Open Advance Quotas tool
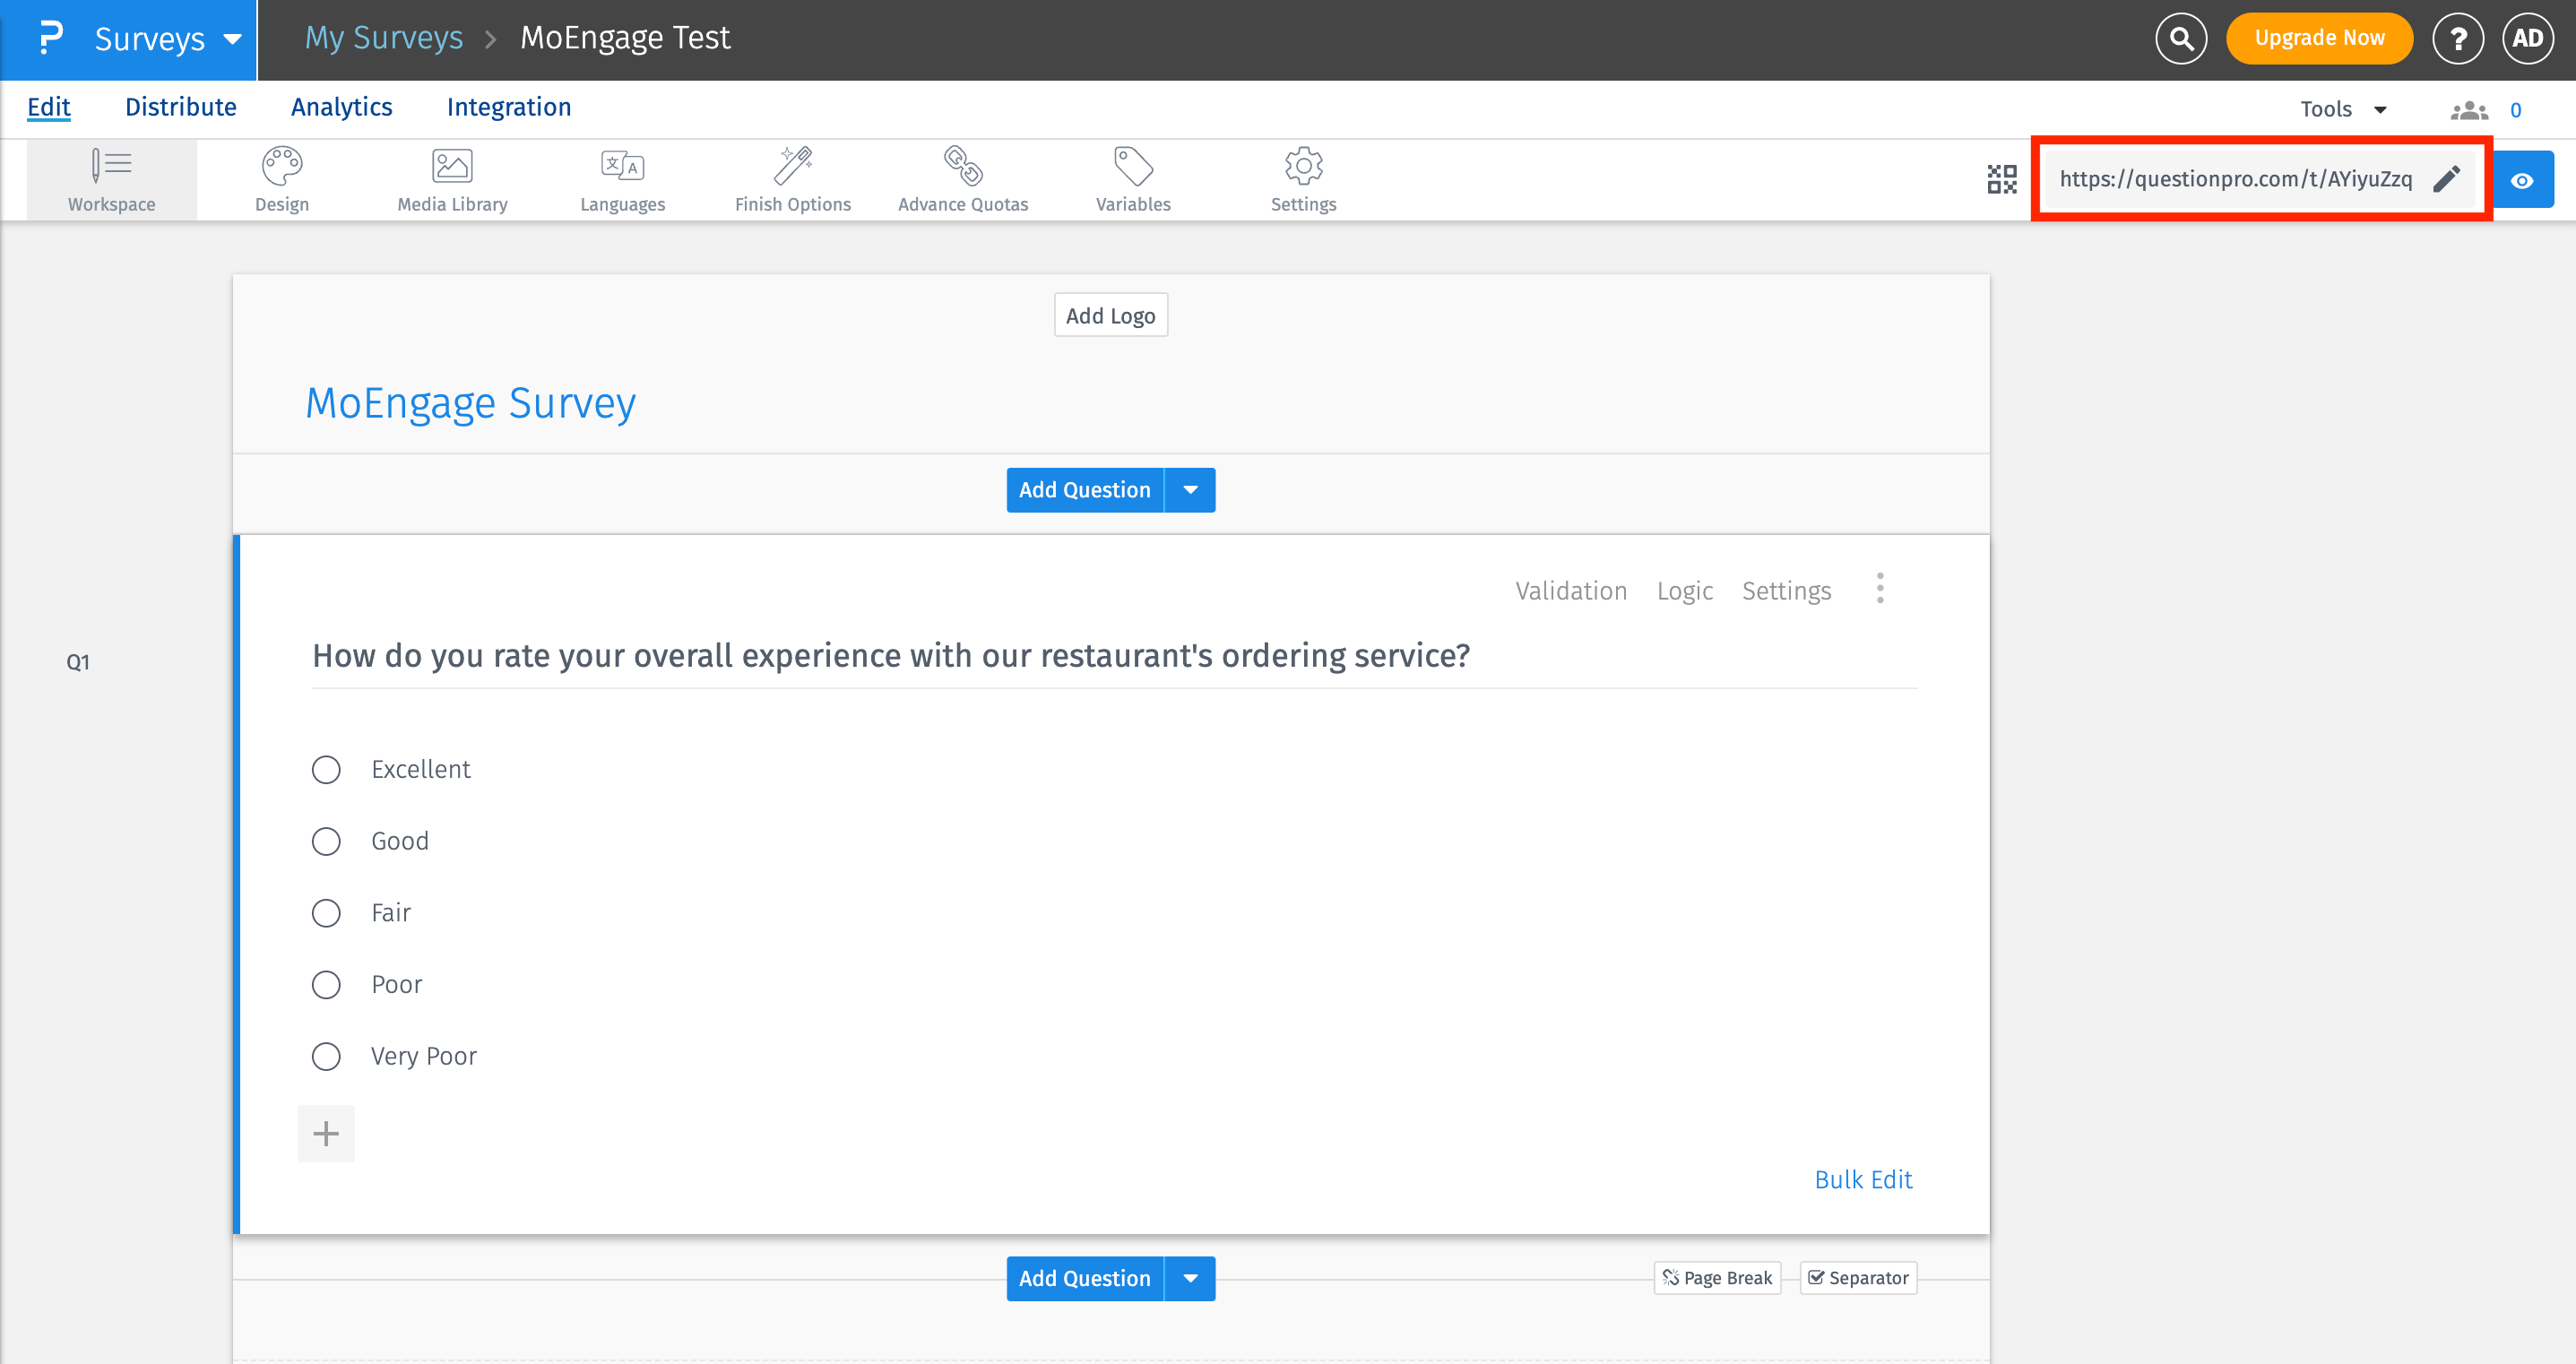The image size is (2576, 1364). 963,180
